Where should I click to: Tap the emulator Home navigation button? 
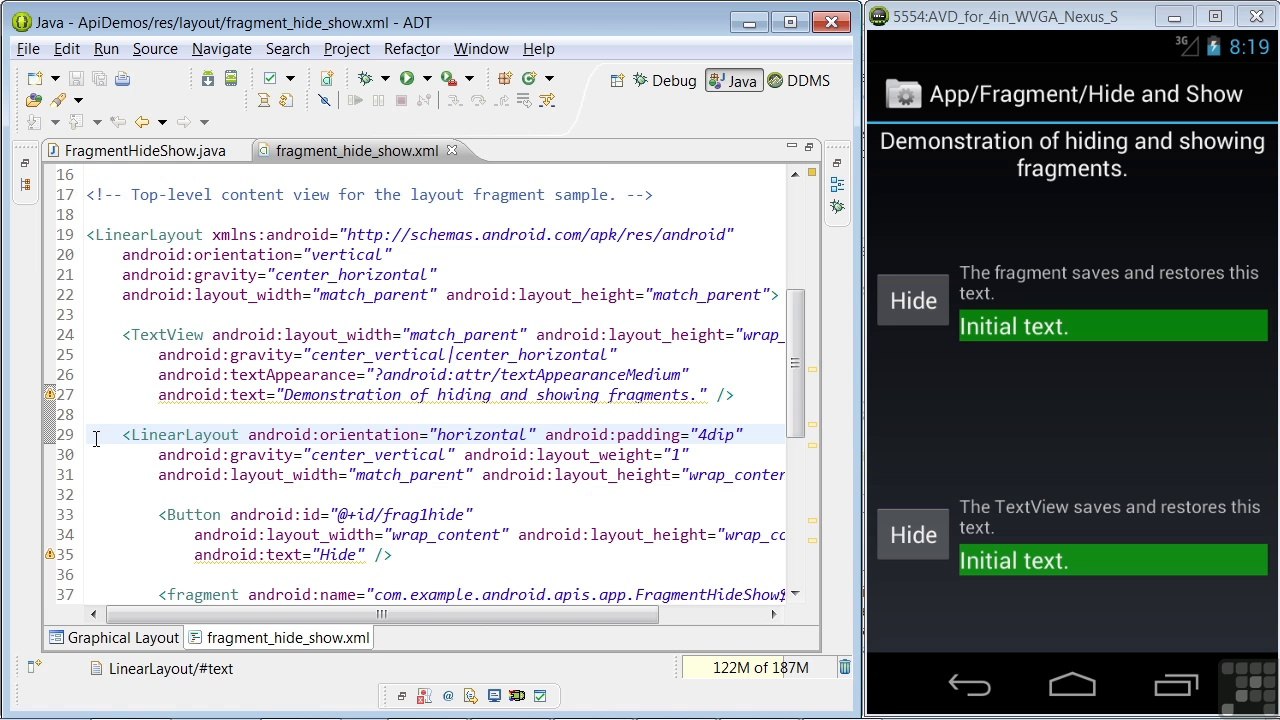pos(1072,685)
